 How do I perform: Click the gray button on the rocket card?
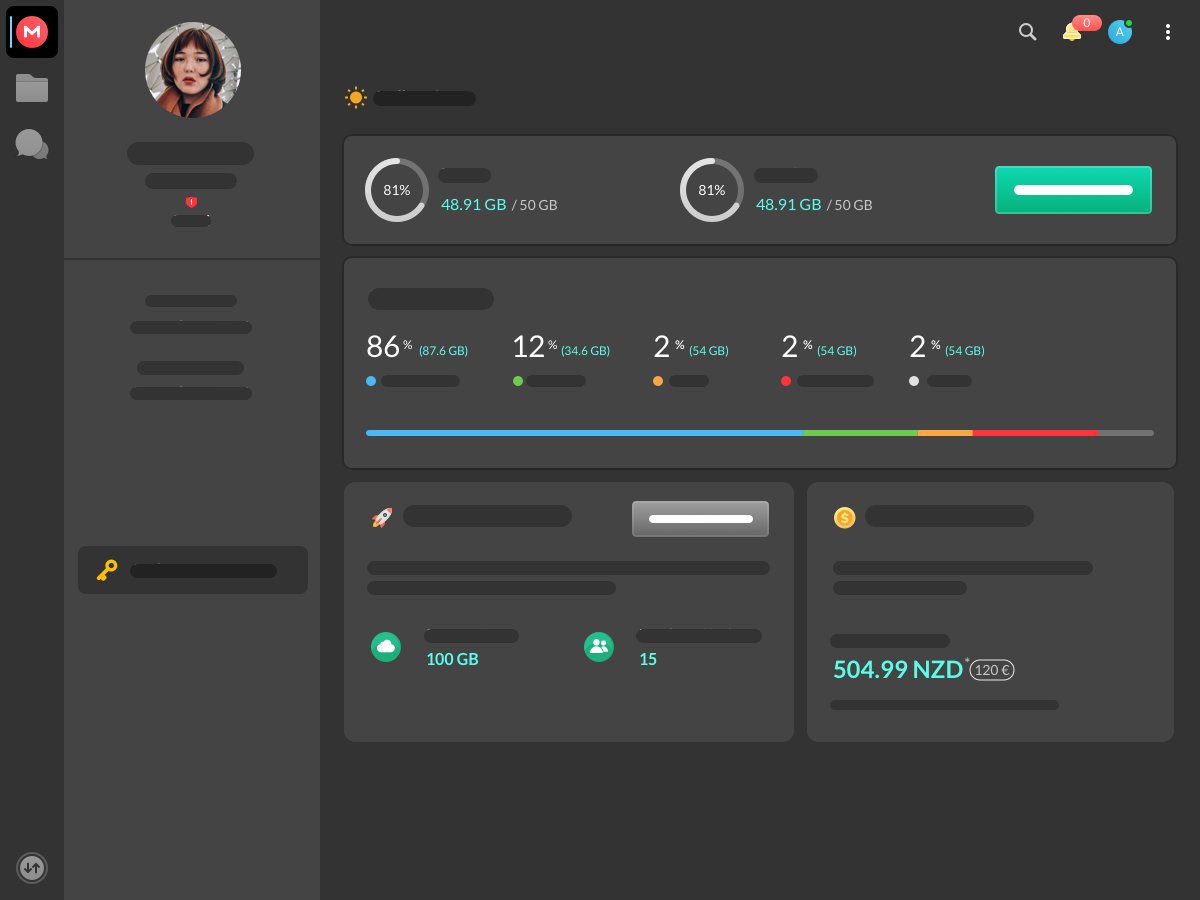pos(700,518)
